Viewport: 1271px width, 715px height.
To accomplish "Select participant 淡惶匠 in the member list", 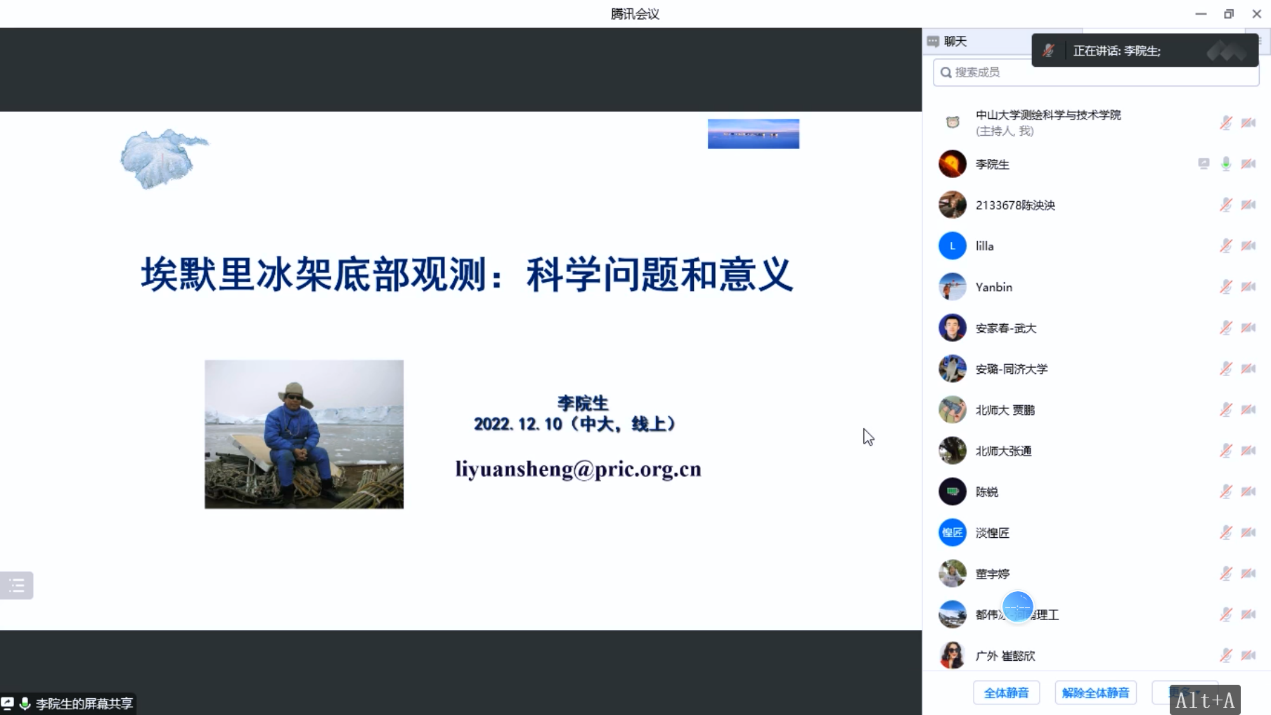I will 992,533.
